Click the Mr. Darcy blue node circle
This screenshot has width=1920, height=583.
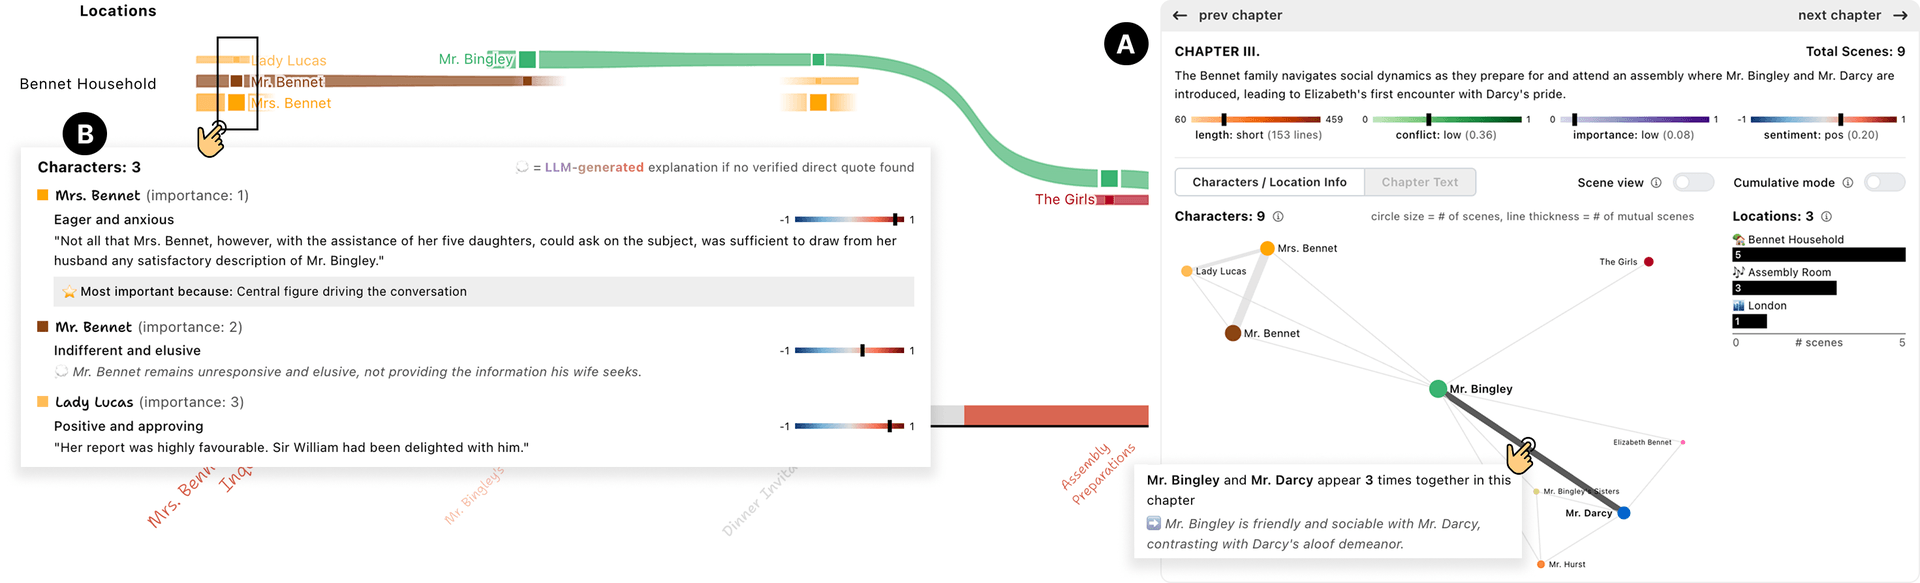(x=1624, y=513)
